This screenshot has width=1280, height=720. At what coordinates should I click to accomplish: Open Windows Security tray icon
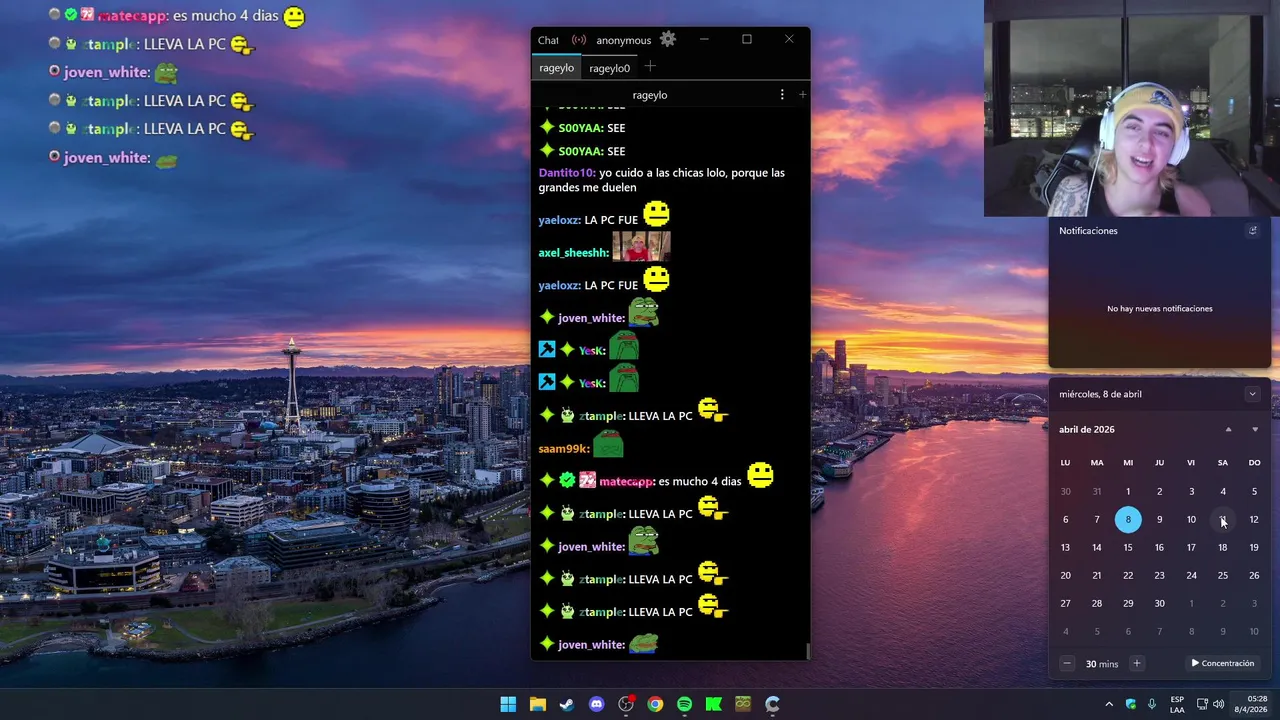(1131, 704)
